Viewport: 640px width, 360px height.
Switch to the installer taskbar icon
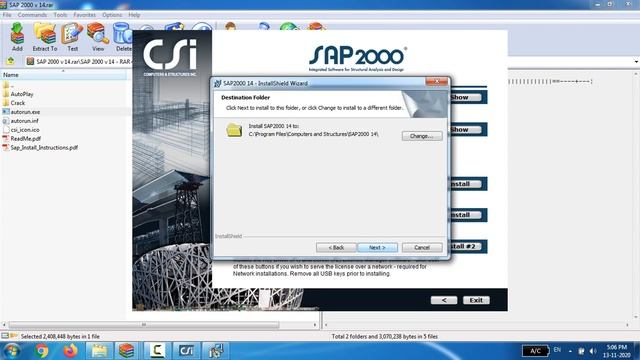[215, 351]
